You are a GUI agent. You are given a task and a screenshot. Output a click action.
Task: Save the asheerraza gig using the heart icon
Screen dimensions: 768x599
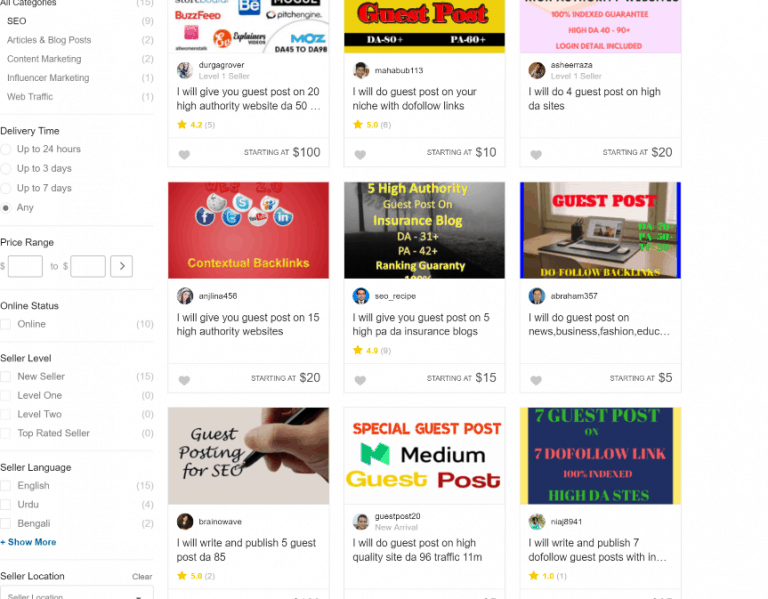click(536, 155)
